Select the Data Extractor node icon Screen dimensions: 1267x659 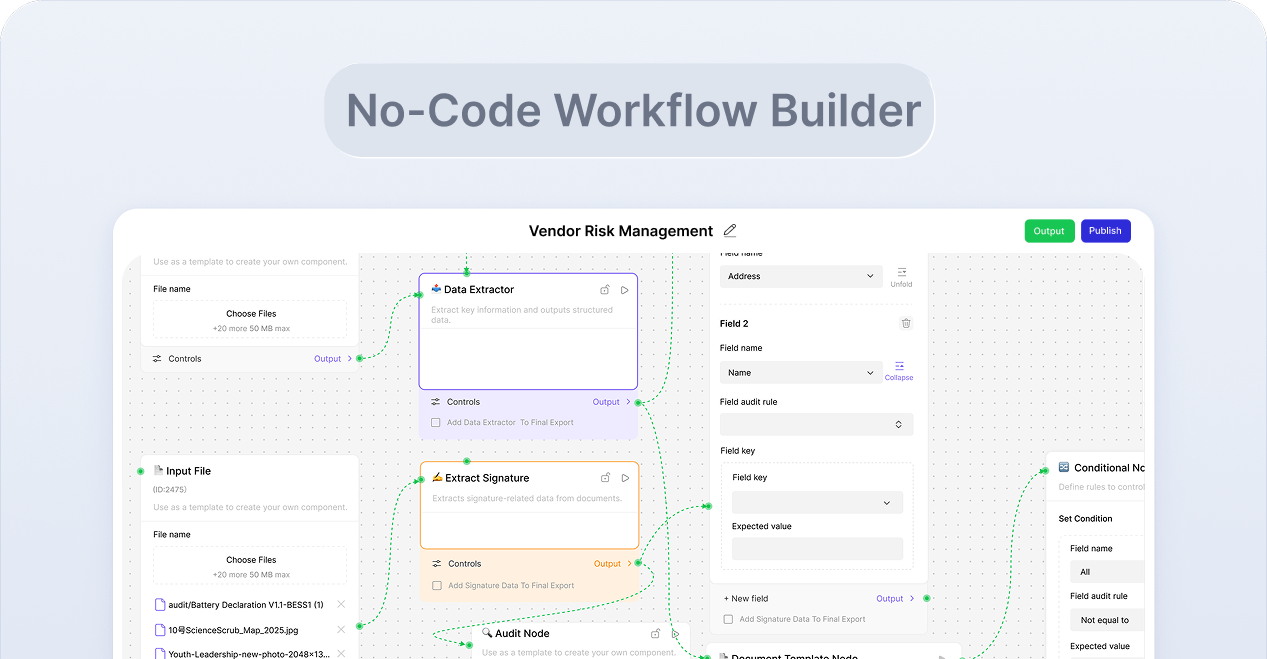point(436,289)
